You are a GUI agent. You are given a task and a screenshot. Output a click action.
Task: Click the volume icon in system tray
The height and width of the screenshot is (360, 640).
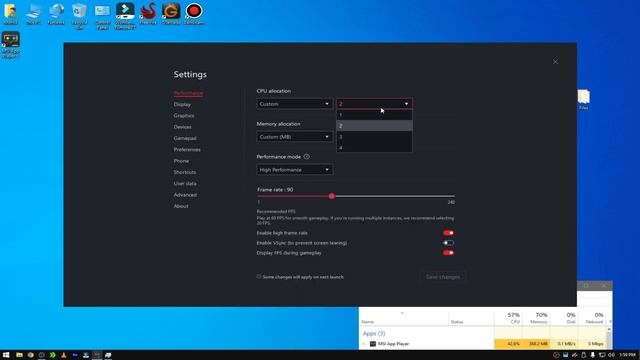pos(611,355)
